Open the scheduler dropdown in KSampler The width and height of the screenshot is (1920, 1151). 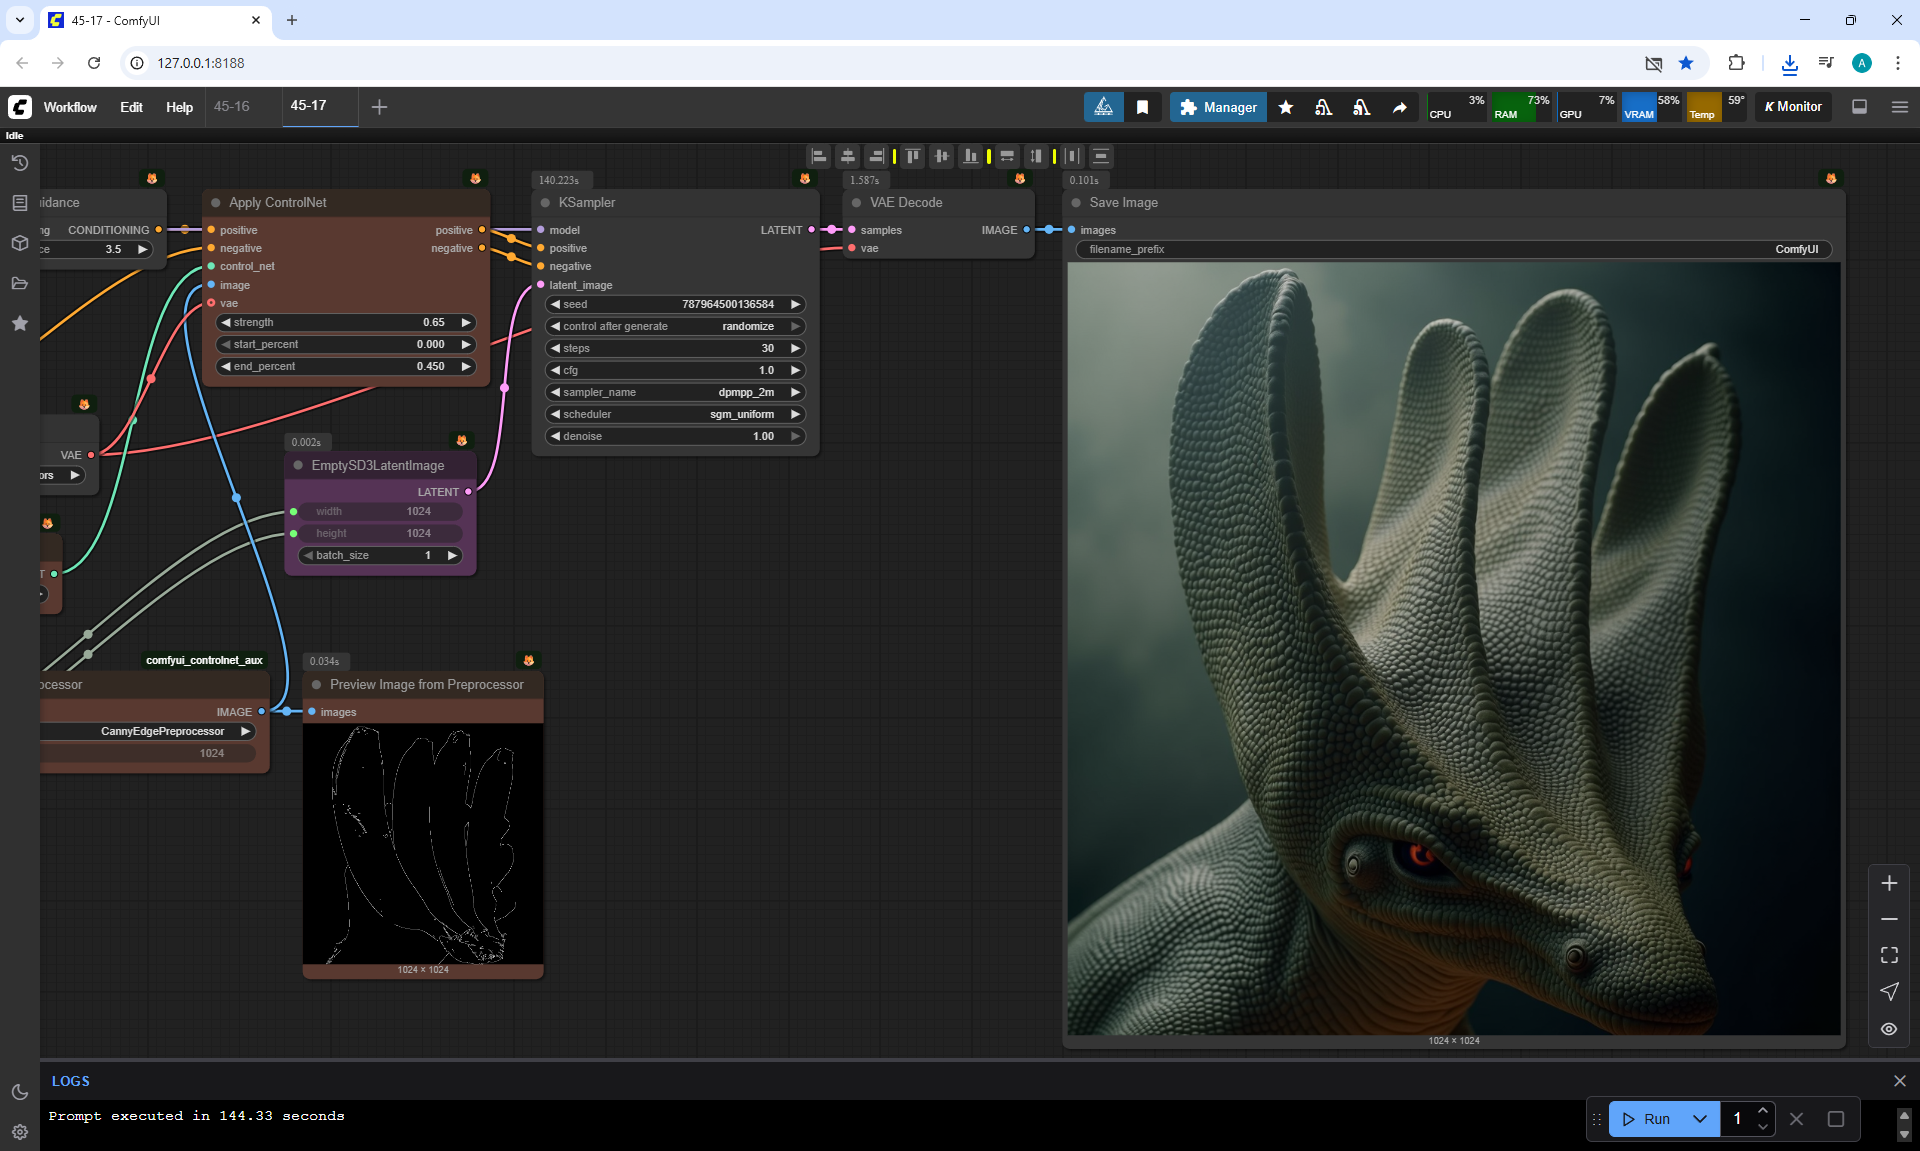[676, 414]
